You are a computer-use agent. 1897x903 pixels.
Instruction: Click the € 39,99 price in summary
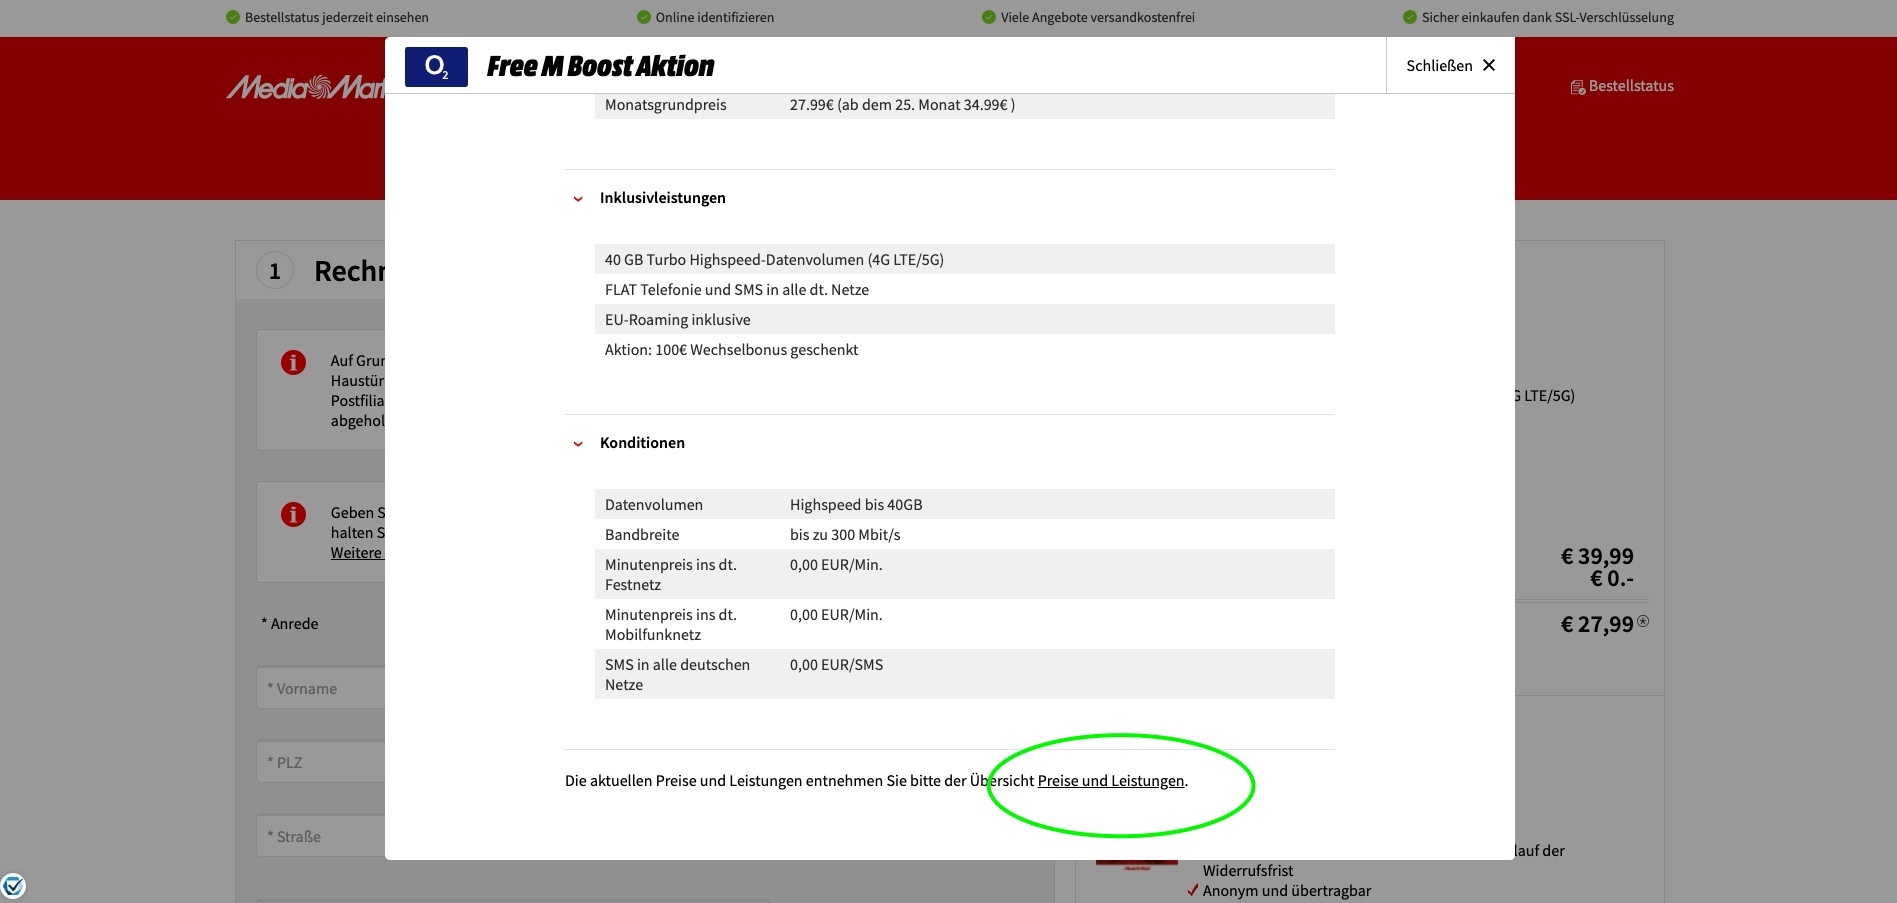(1597, 556)
